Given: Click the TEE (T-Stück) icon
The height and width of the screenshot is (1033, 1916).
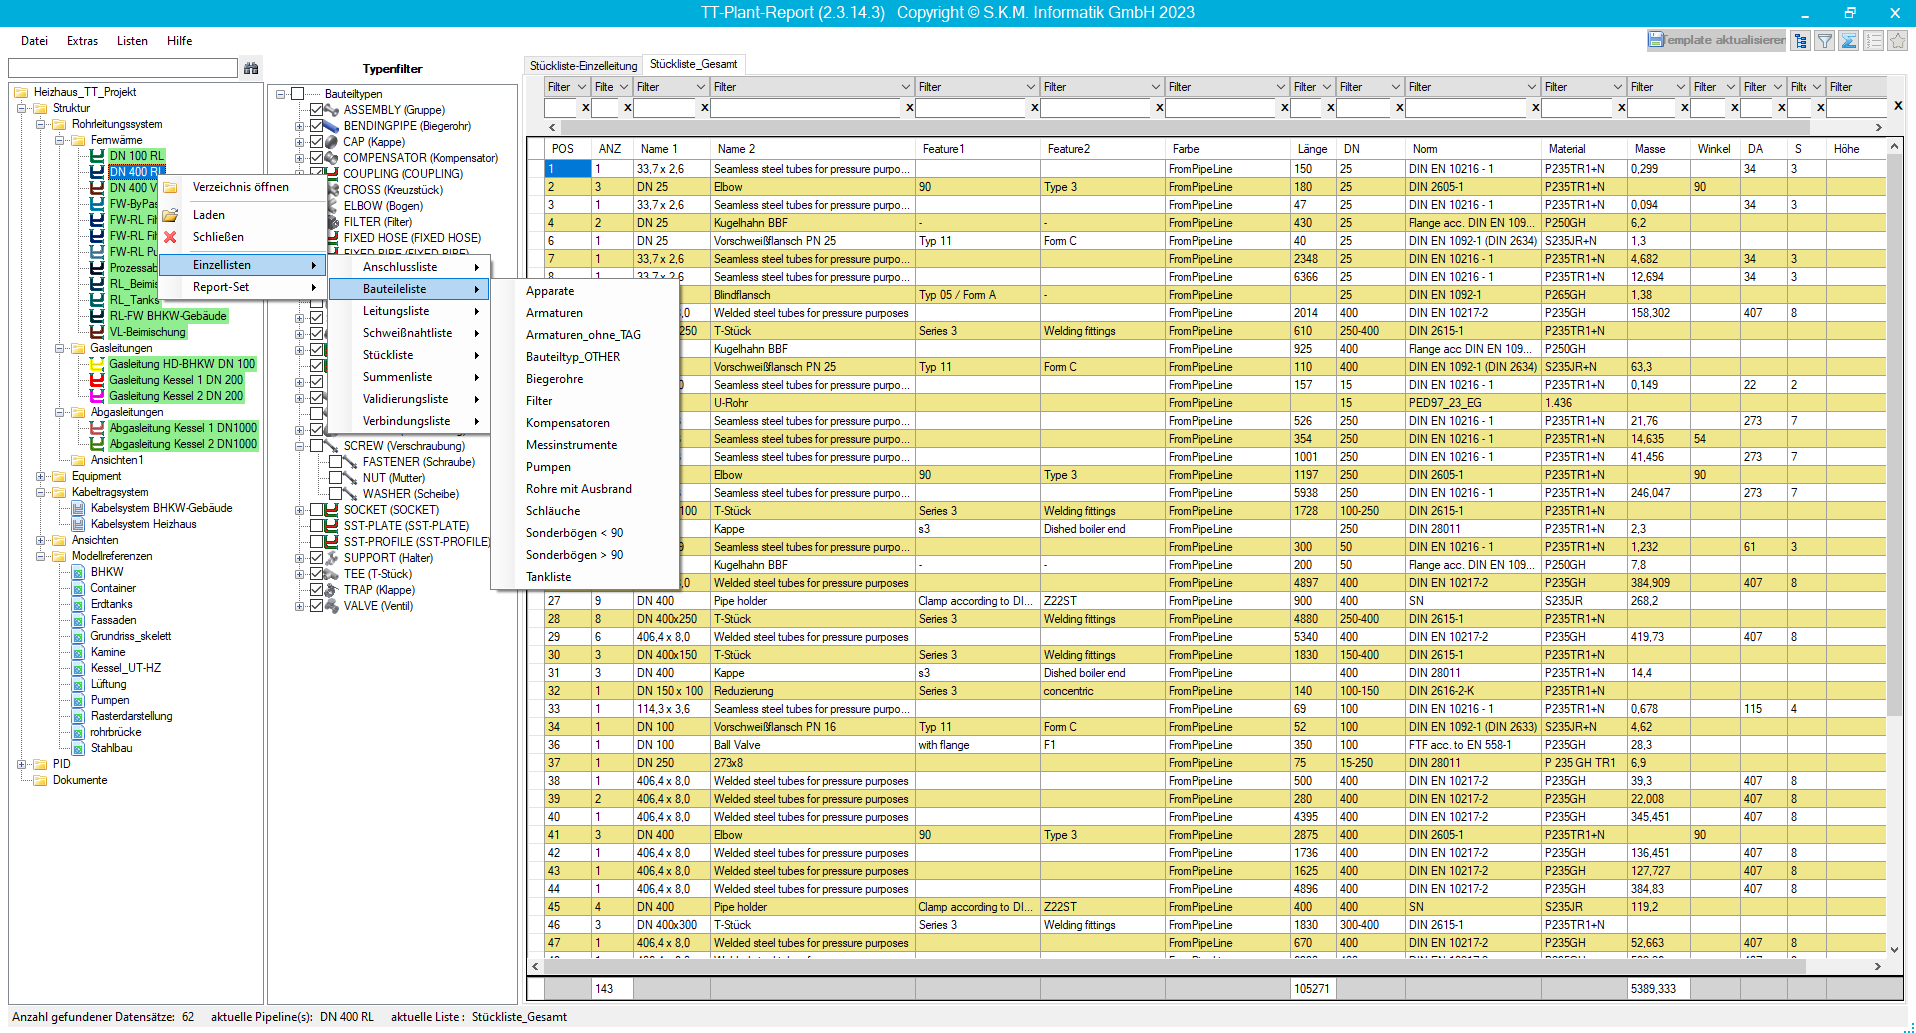Looking at the screenshot, I should [x=332, y=574].
